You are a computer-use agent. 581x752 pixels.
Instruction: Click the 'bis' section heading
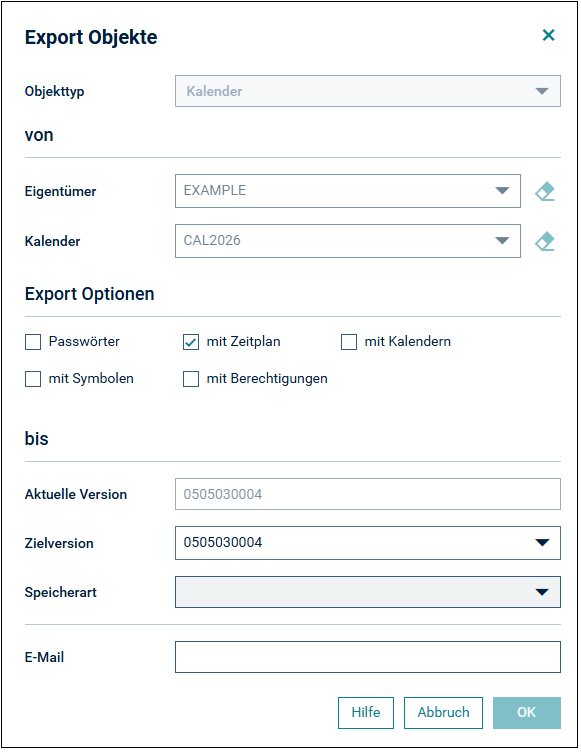[x=37, y=439]
